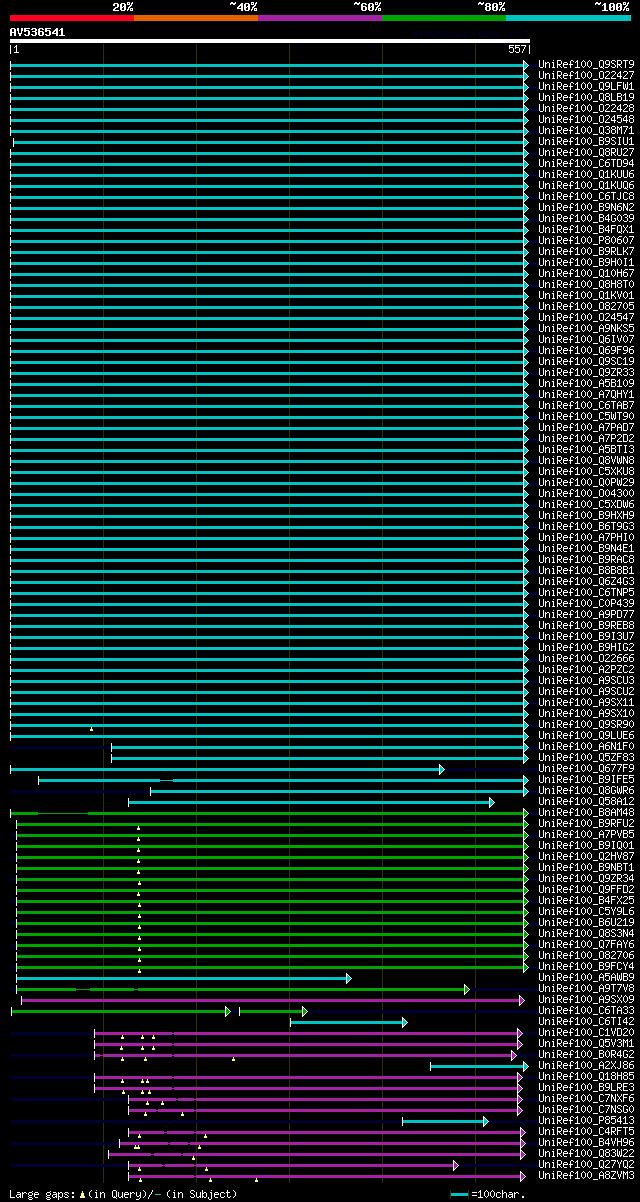Image resolution: width=640 pixels, height=1202 pixels.
Task: Select label UniRef100_C6TA33
Action: [586, 1010]
